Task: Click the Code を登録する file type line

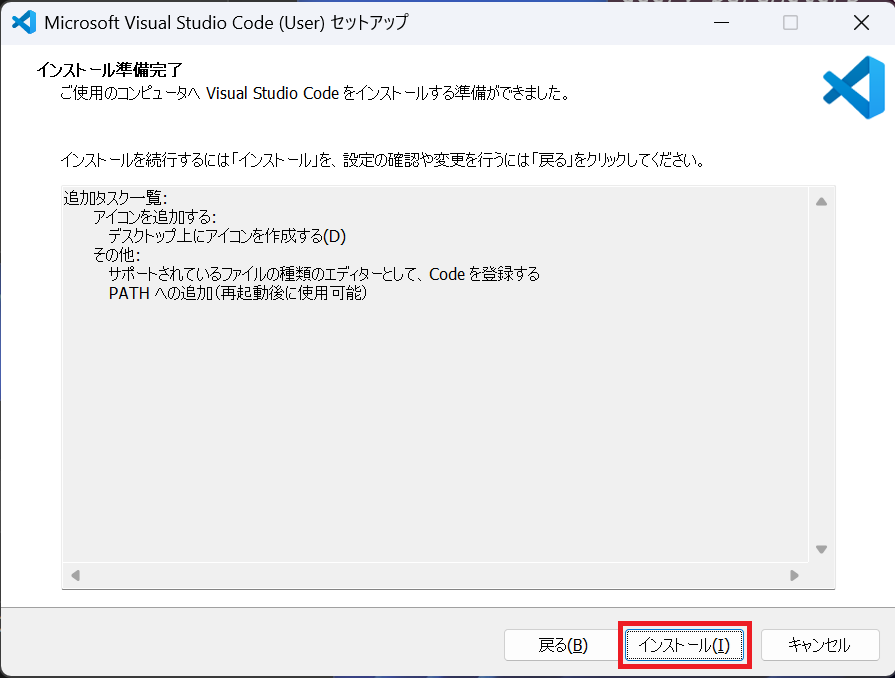Action: [x=324, y=274]
